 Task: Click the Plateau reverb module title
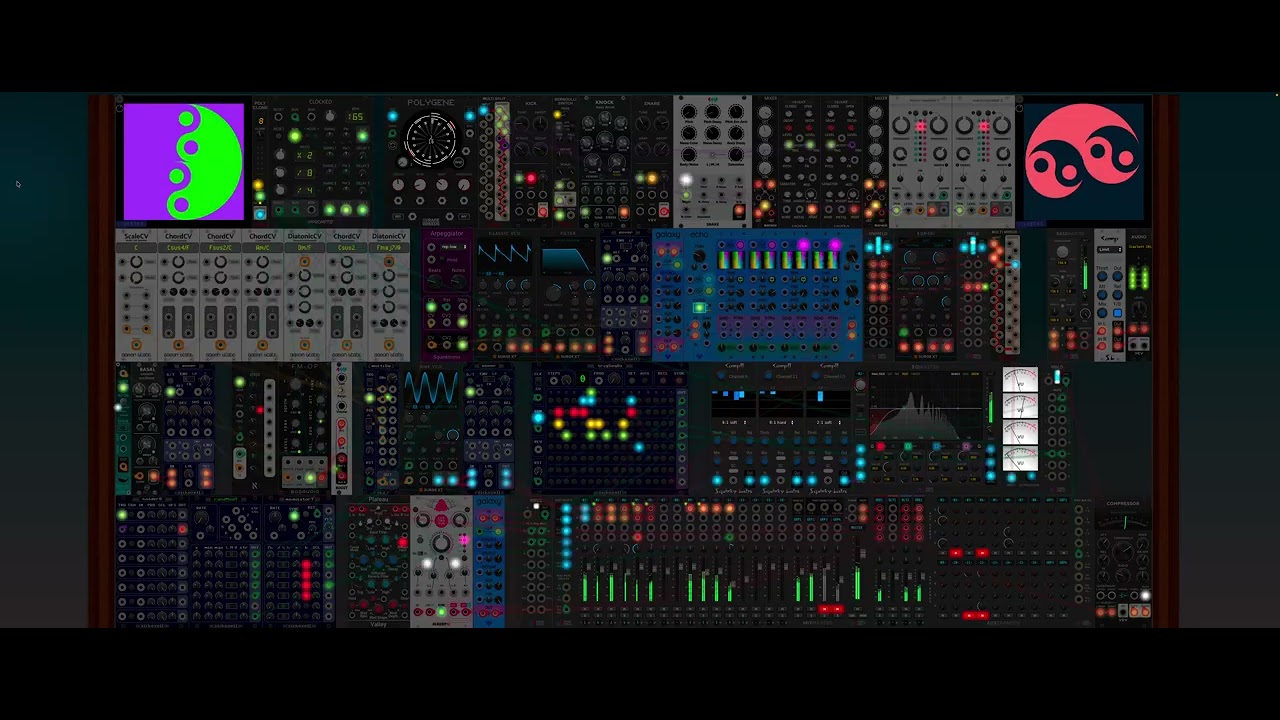(378, 500)
